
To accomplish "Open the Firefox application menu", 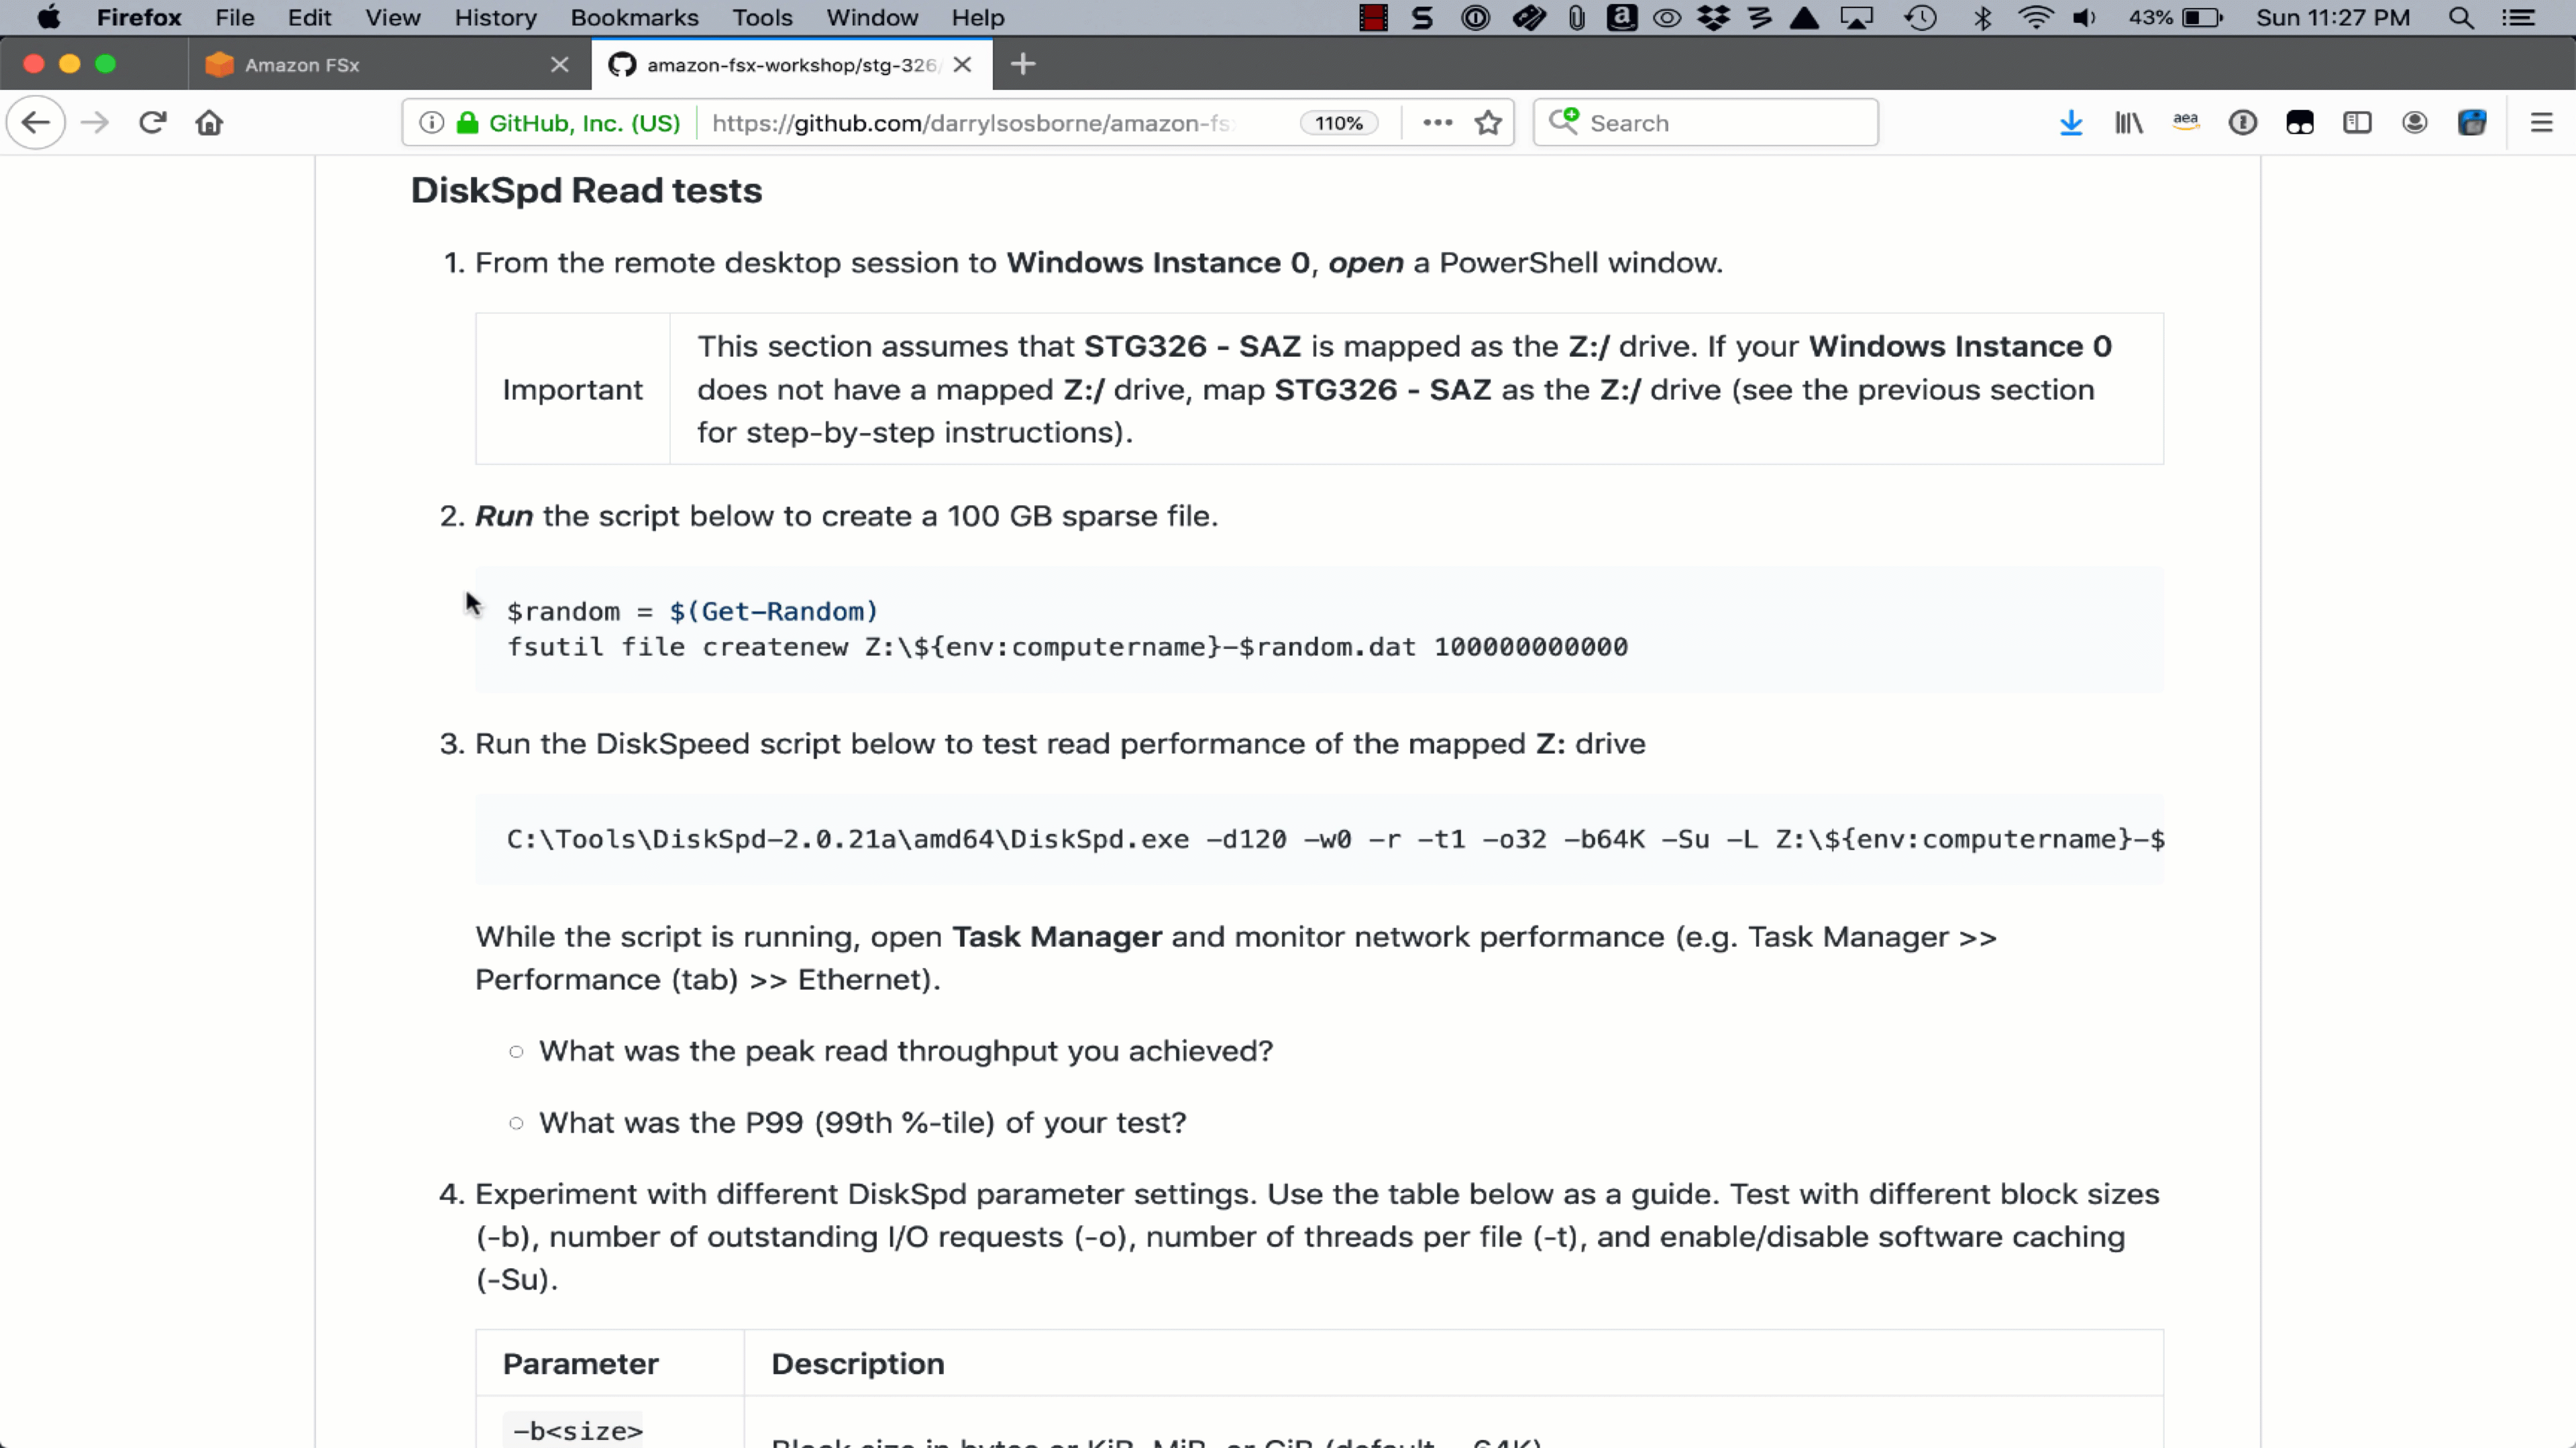I will (x=139, y=17).
